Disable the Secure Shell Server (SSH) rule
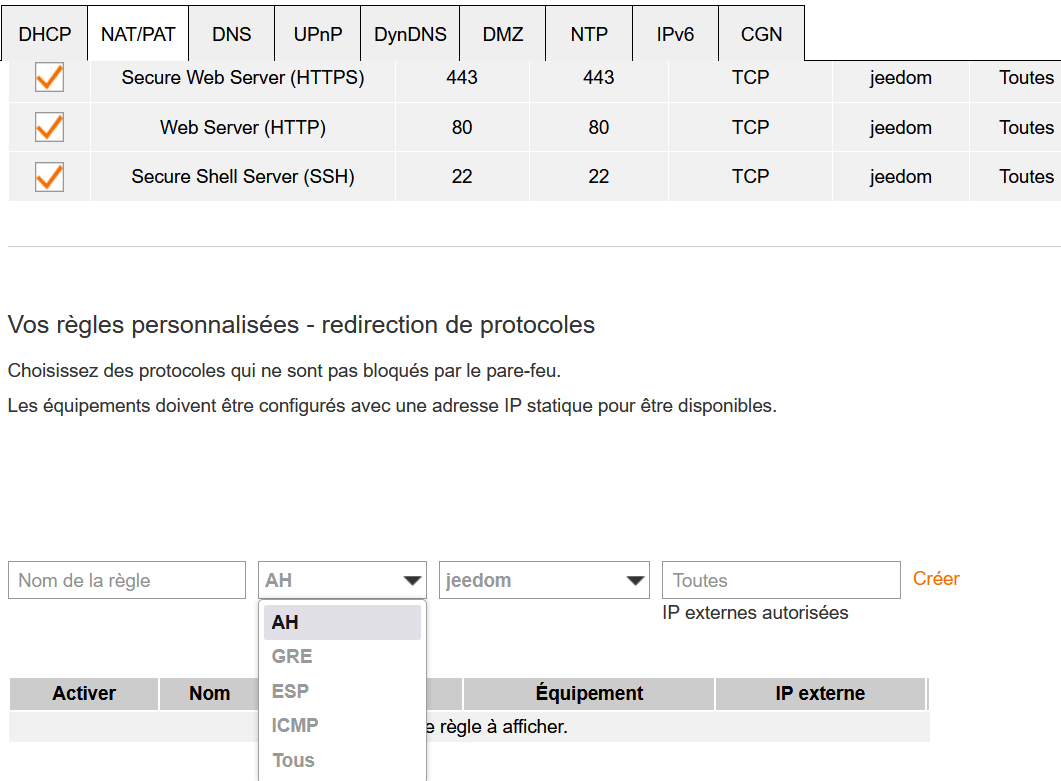 [49, 177]
